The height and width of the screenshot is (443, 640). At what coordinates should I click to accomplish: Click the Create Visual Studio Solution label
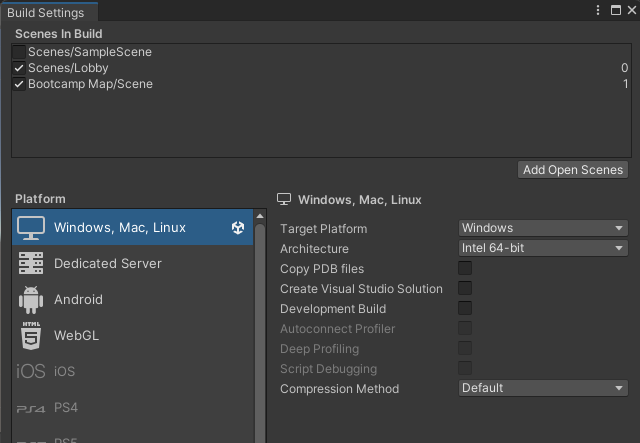click(x=361, y=289)
